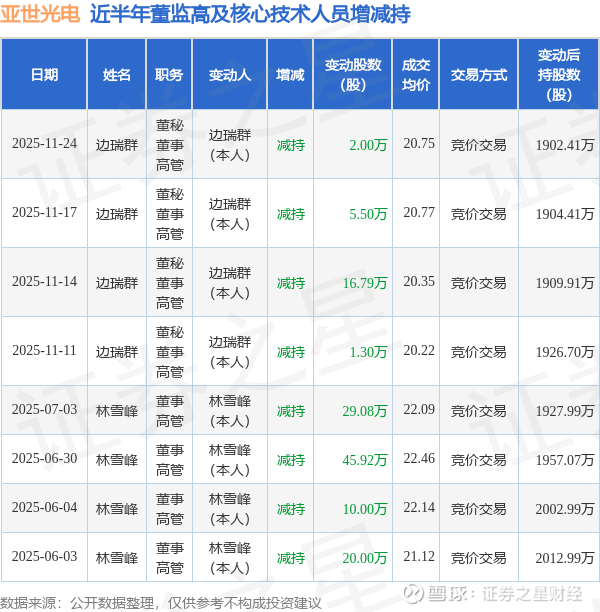Click the average price 20.35
Screen dimensions: 600x612
pyautogui.click(x=419, y=282)
